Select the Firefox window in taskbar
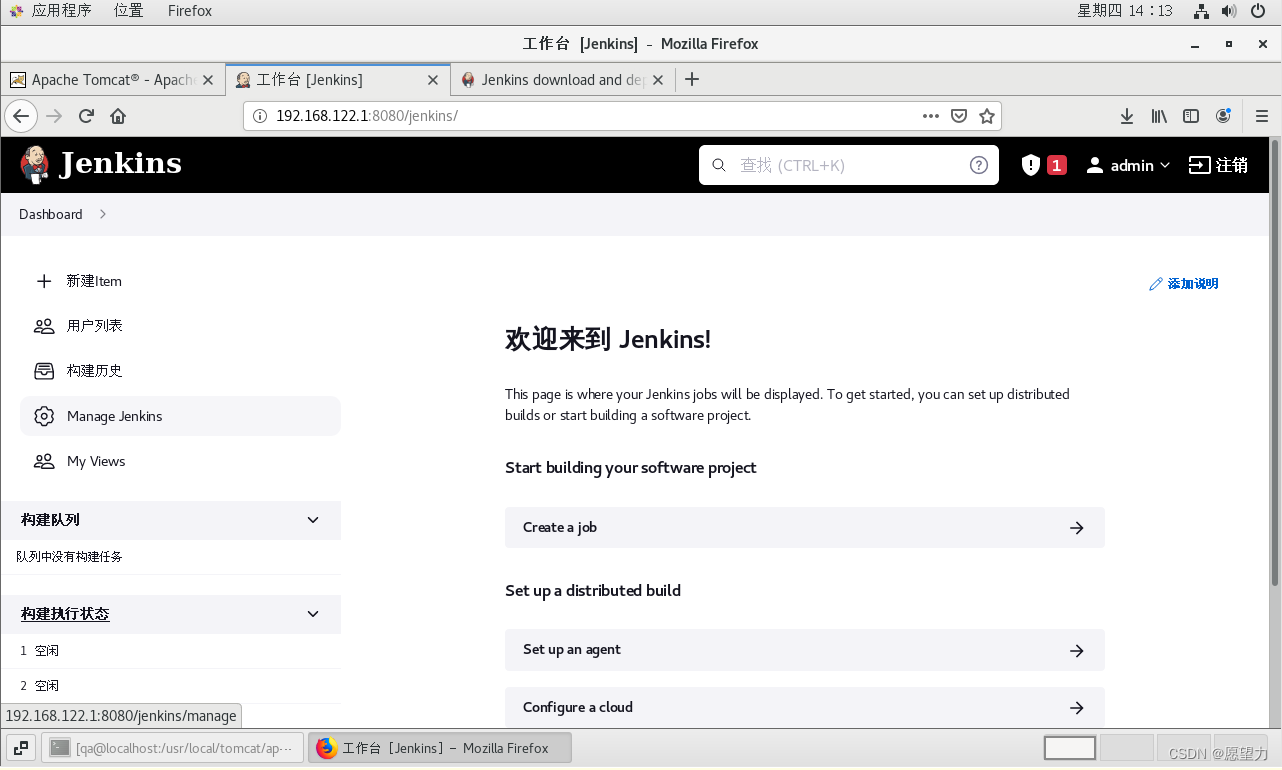Screen dimensions: 1282x770 point(440,748)
